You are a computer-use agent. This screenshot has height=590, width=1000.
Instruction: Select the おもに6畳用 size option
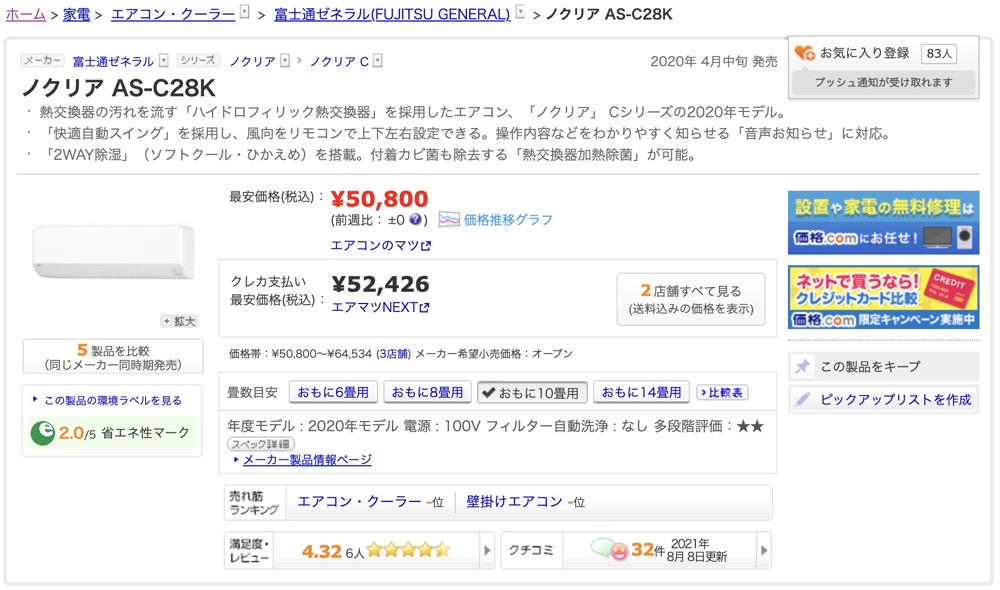tap(333, 392)
